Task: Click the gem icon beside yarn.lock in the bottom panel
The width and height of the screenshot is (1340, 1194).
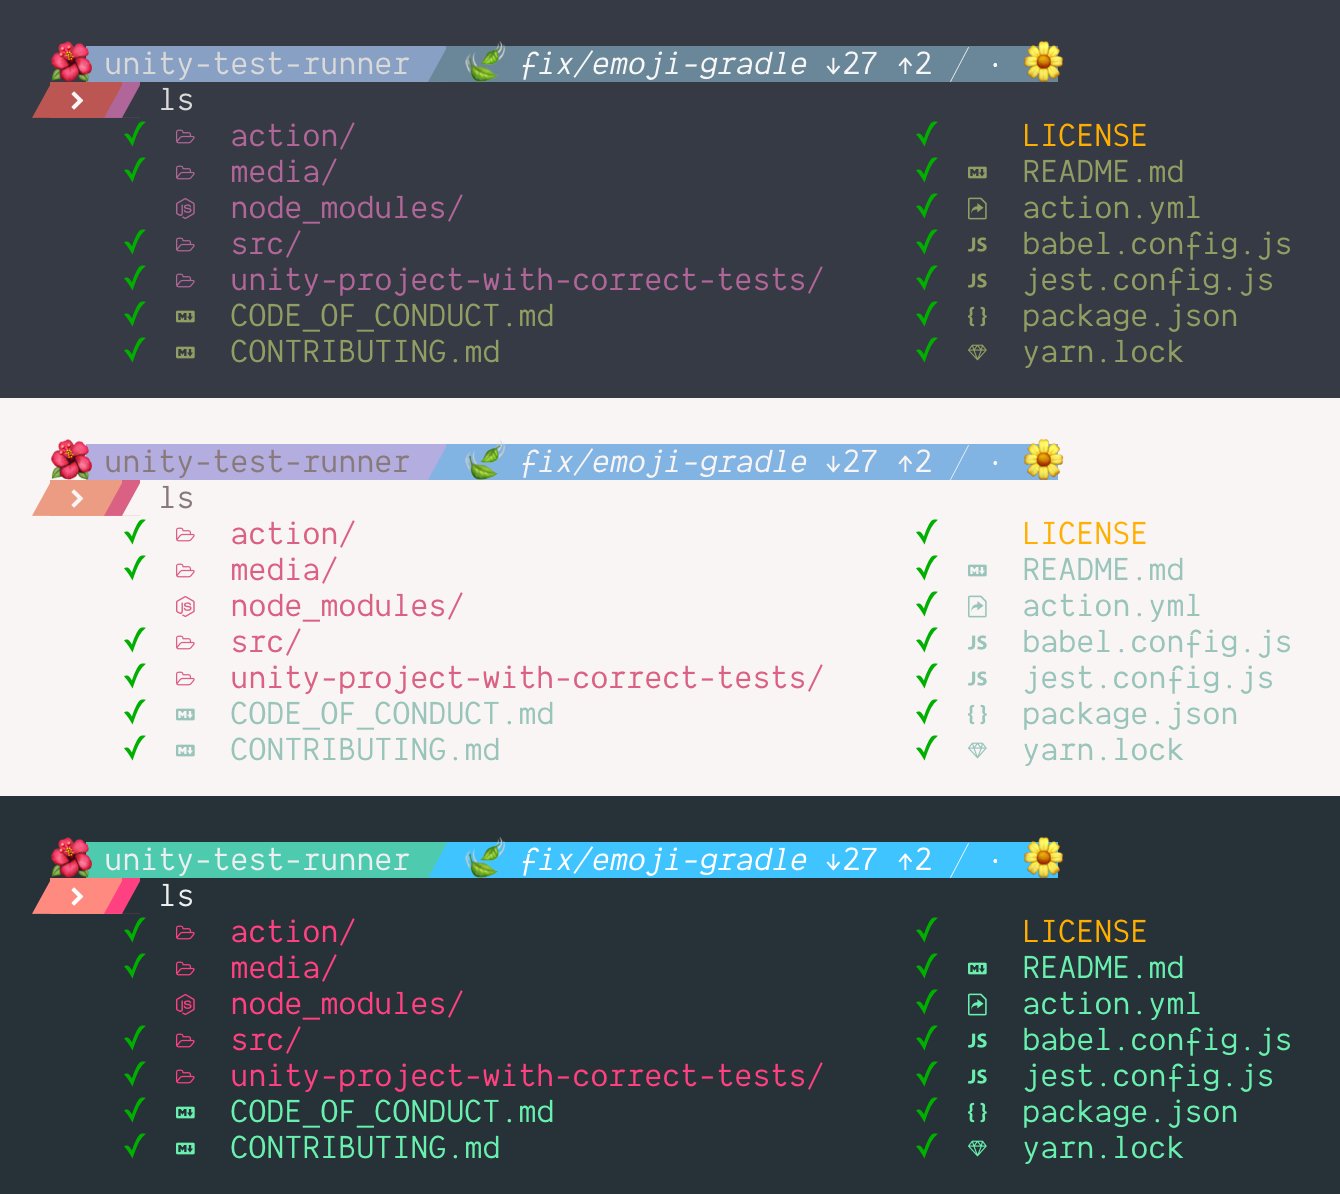Action: pyautogui.click(x=977, y=1148)
